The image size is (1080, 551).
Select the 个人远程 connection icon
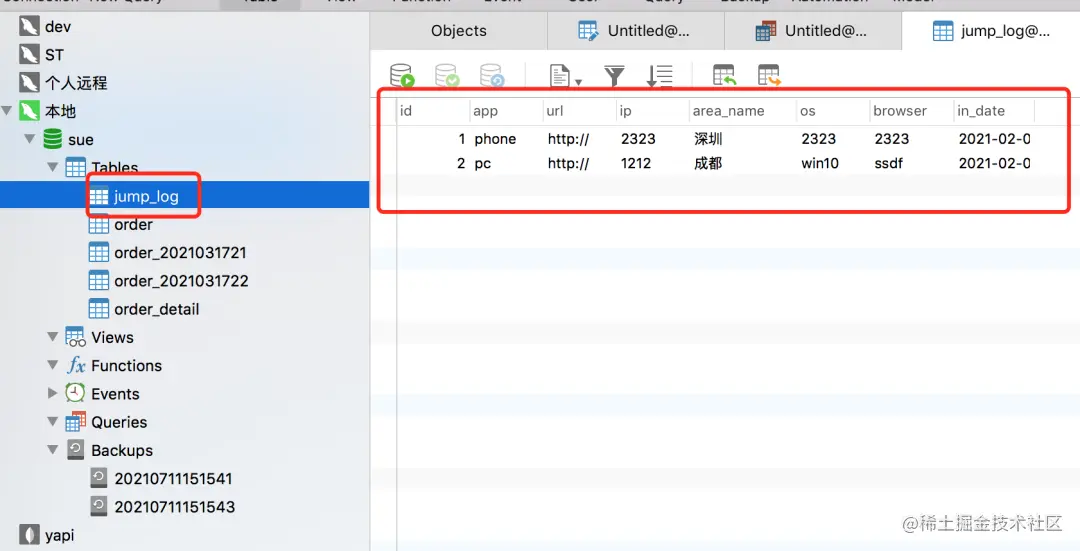29,83
